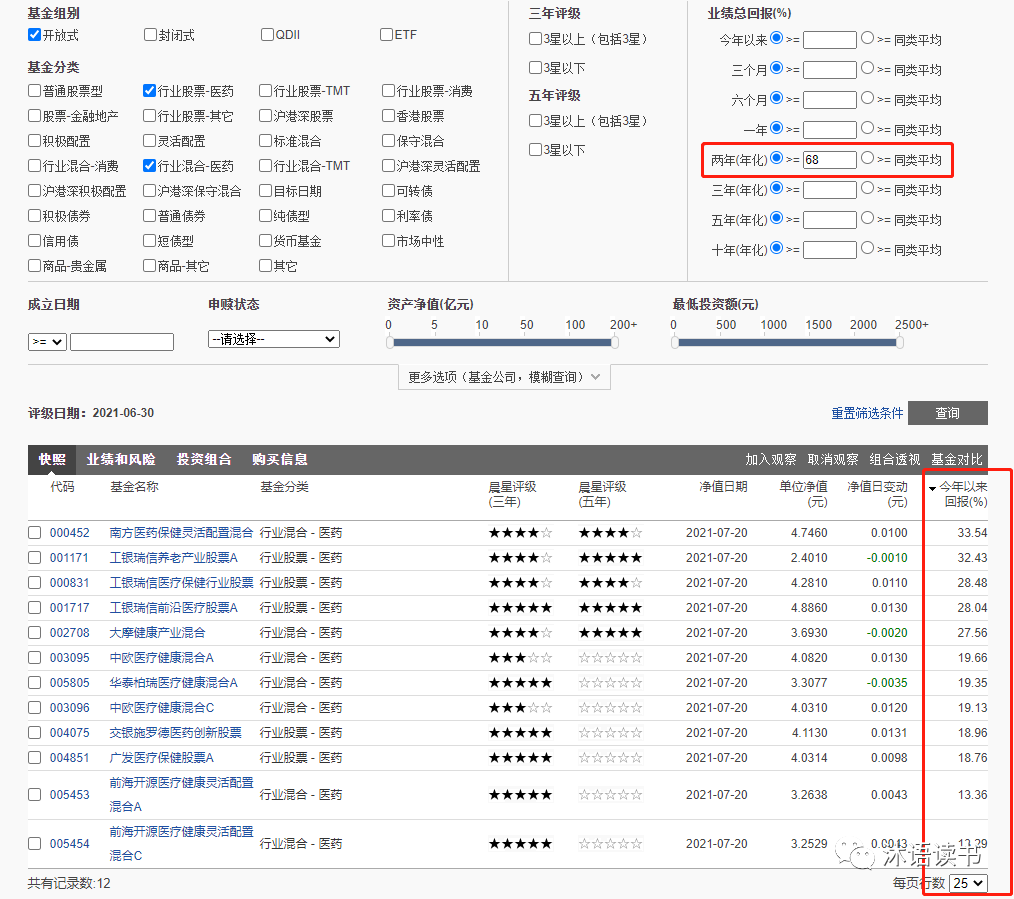Switch to the 业绩和风险 tab
This screenshot has height=899, width=1014.
pos(121,460)
